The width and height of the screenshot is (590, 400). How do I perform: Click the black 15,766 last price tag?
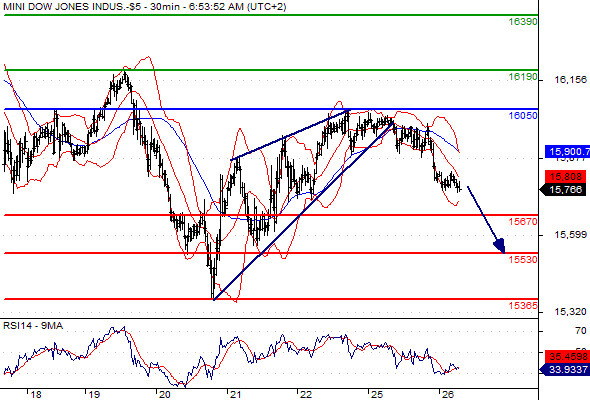pyautogui.click(x=563, y=190)
